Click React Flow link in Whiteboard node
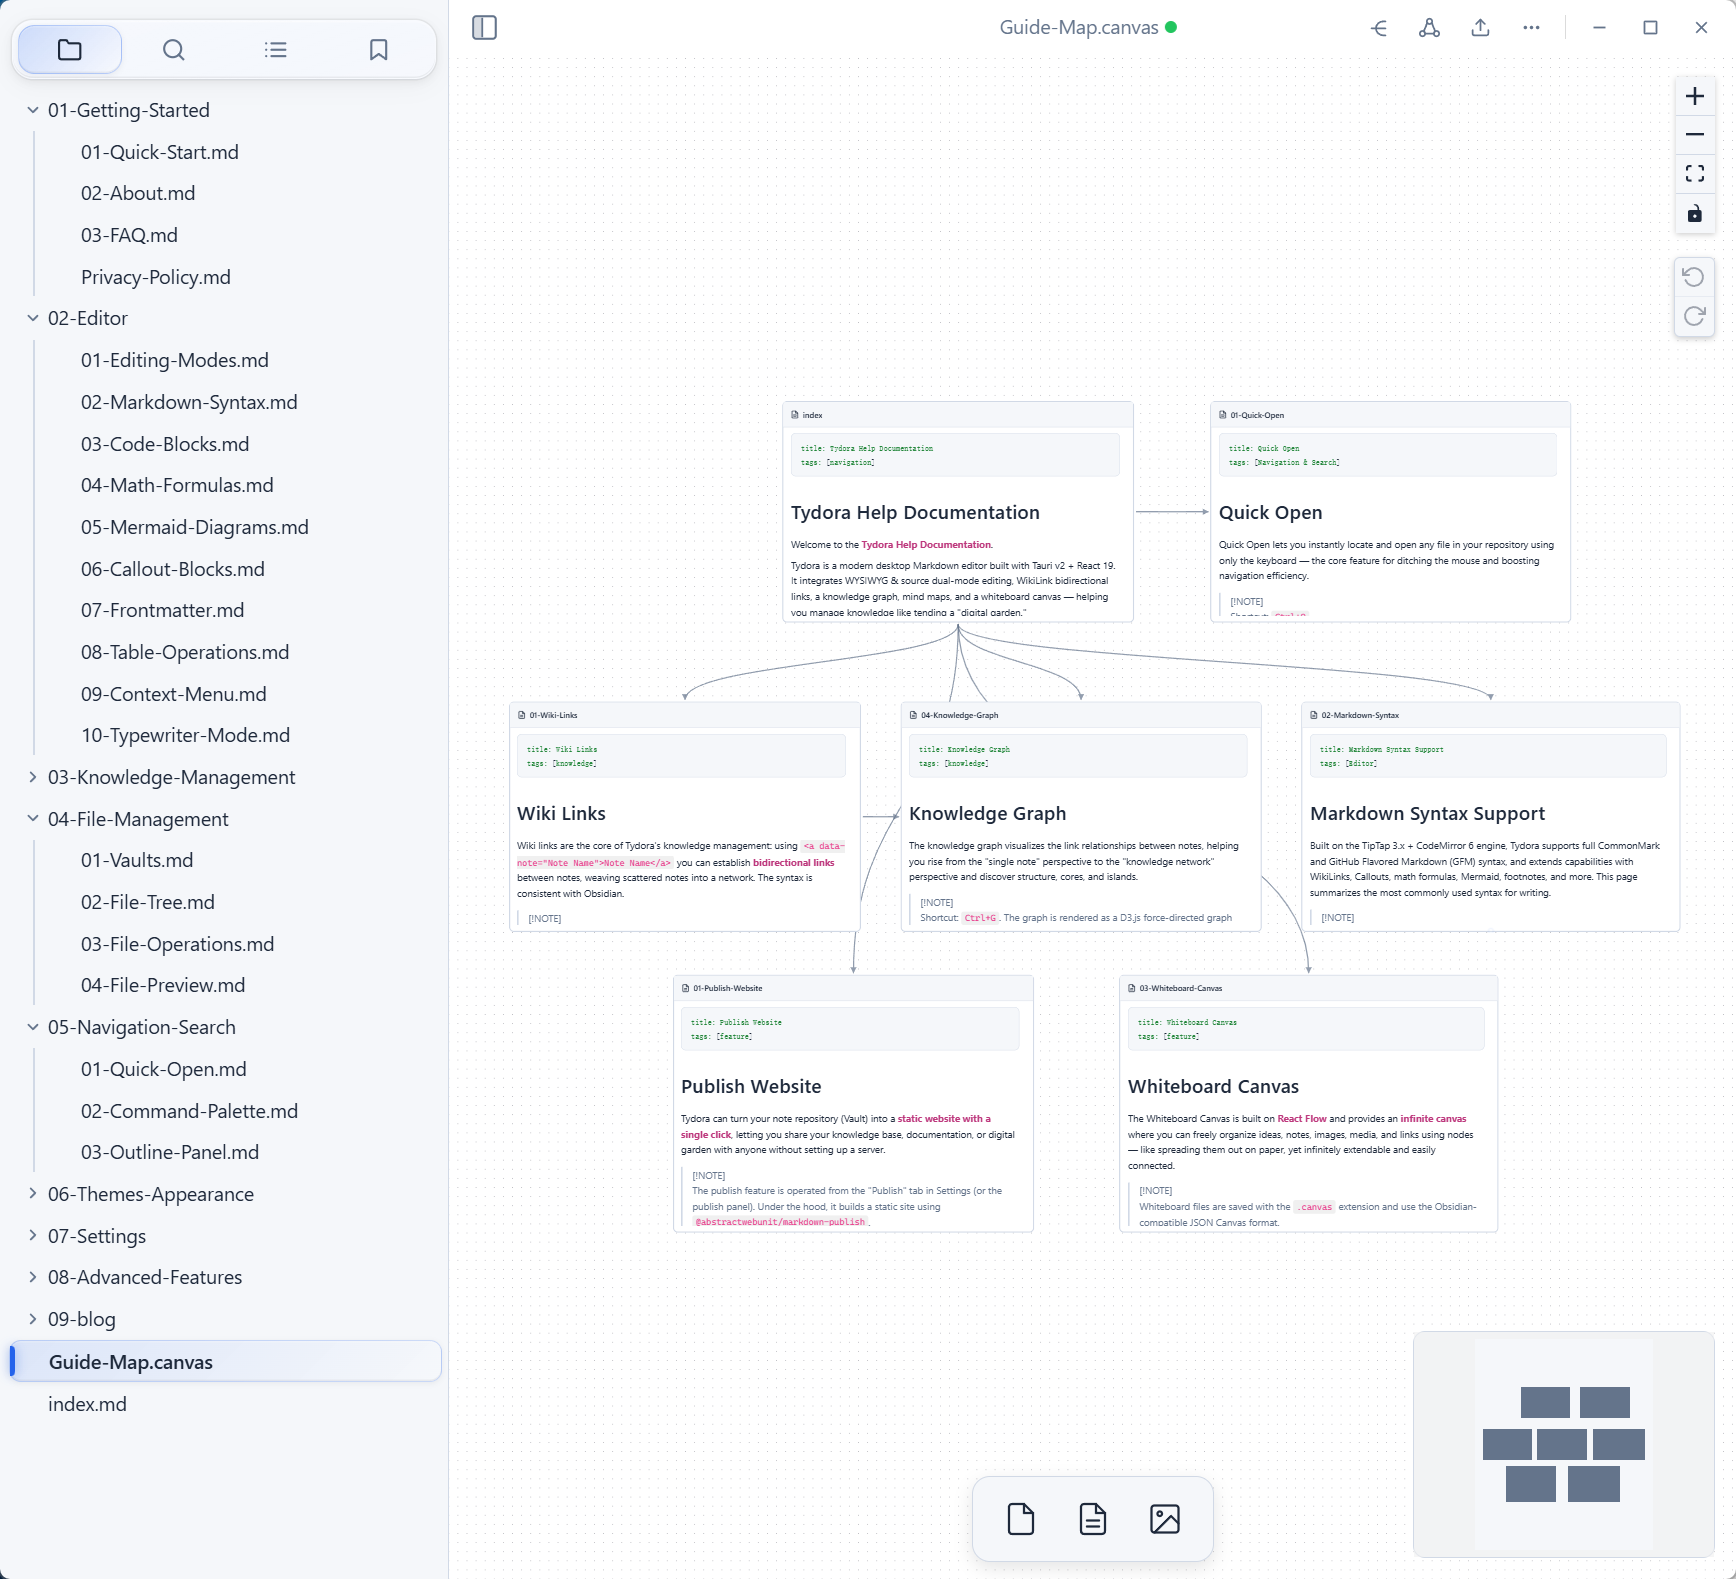Viewport: 1736px width, 1579px height. click(1302, 1119)
